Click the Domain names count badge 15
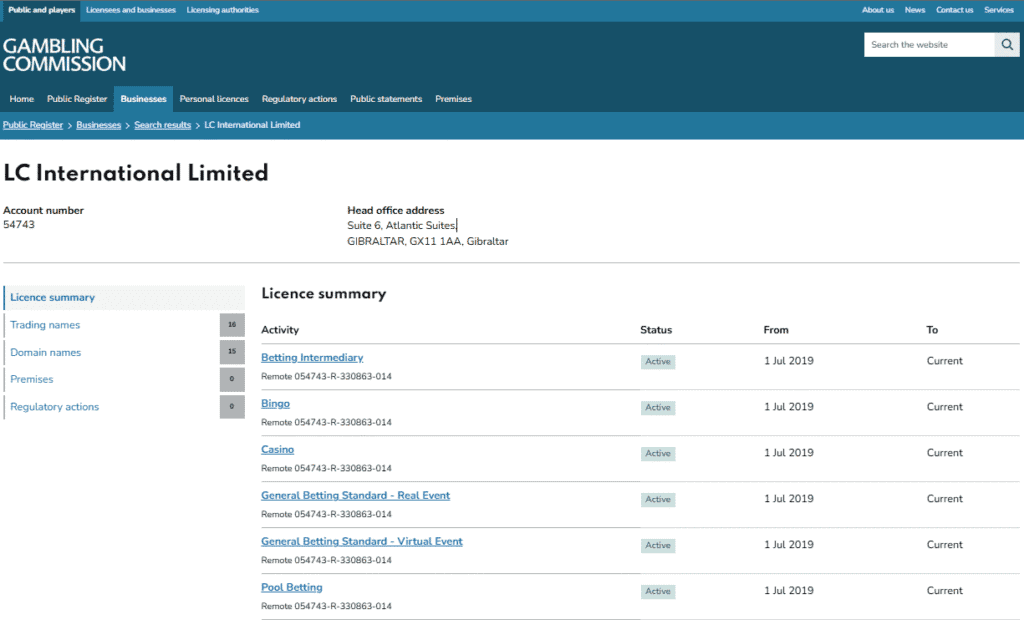This screenshot has height=620, width=1024. [x=232, y=351]
